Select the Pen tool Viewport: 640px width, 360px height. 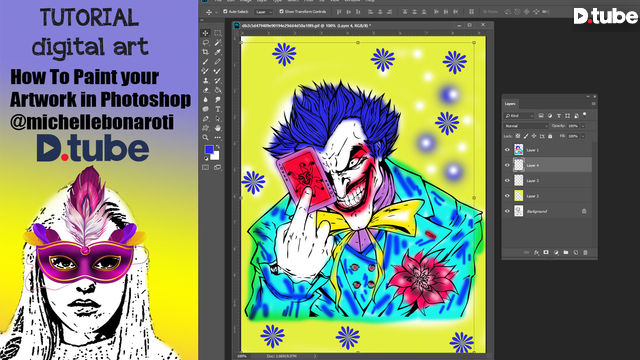[205, 119]
